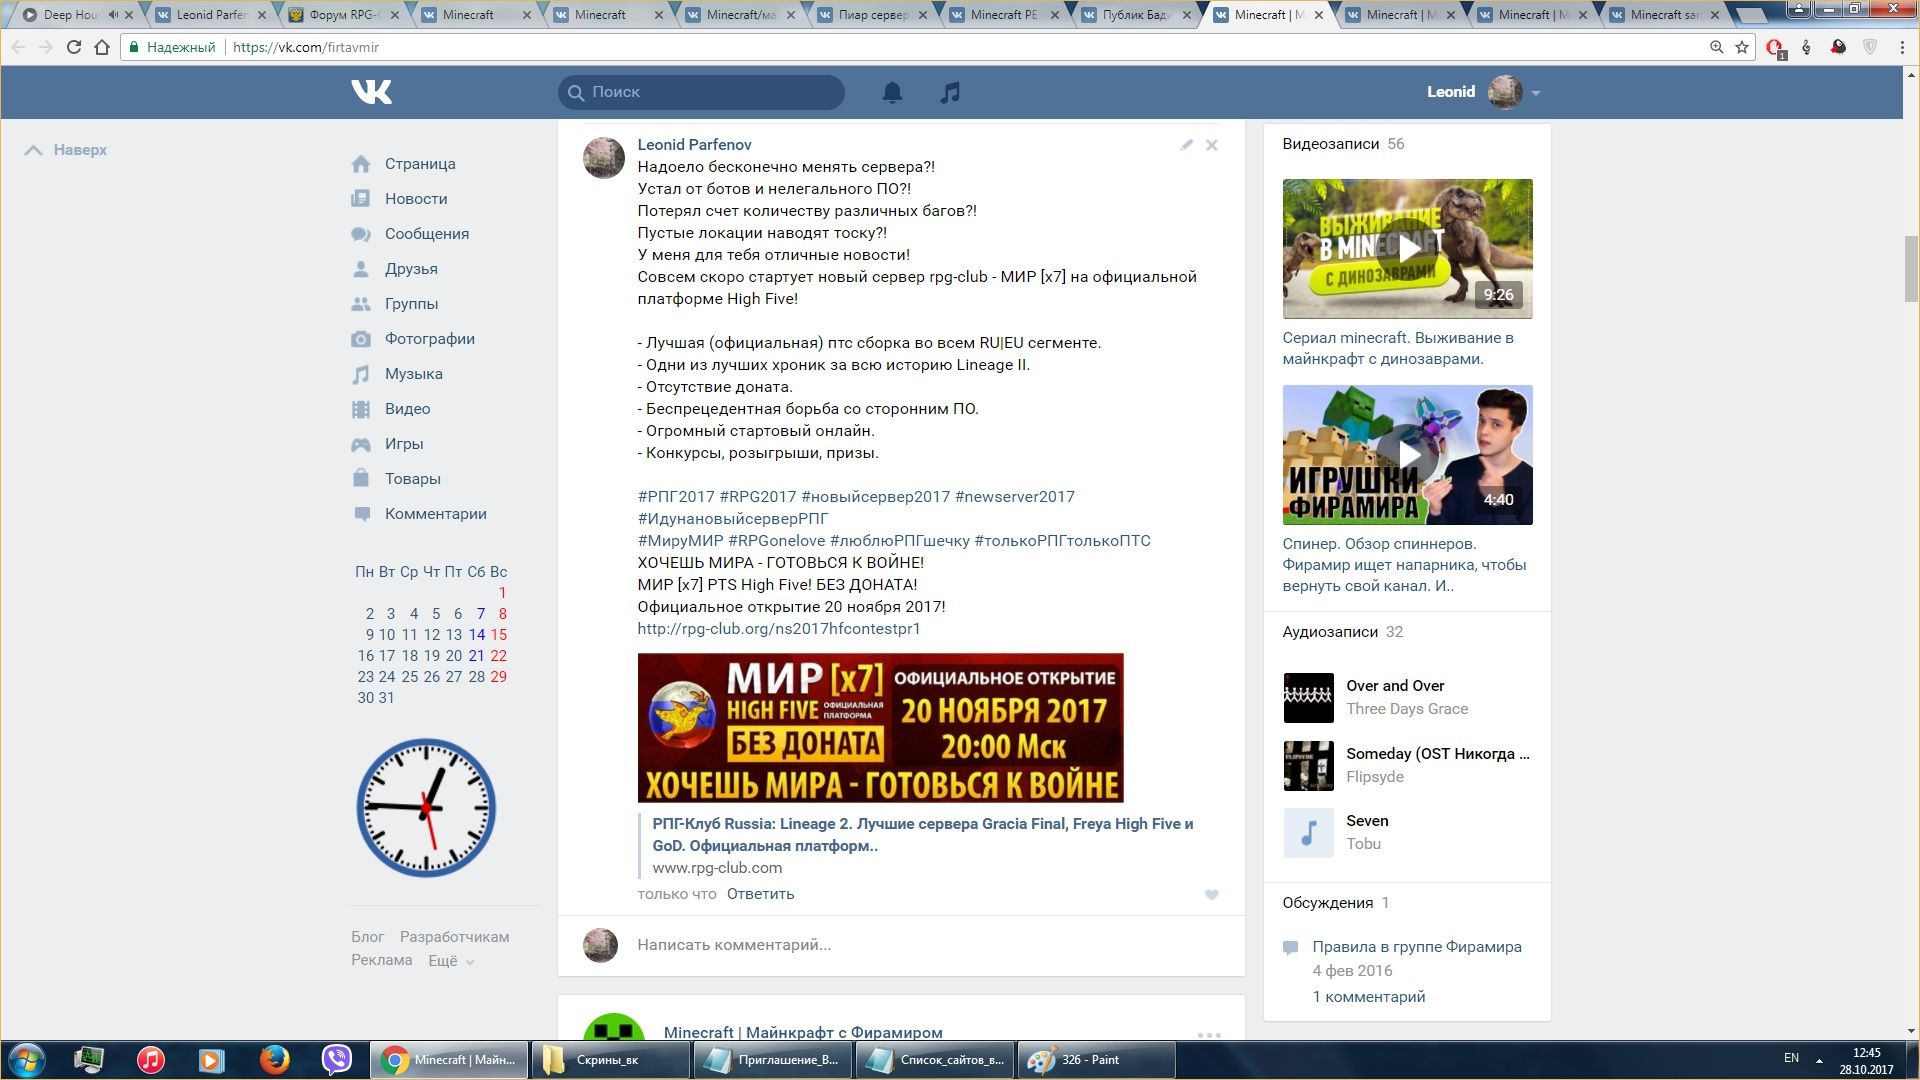Expand the Leonid profile dropdown arrow
1920x1080 pixels.
(1536, 93)
